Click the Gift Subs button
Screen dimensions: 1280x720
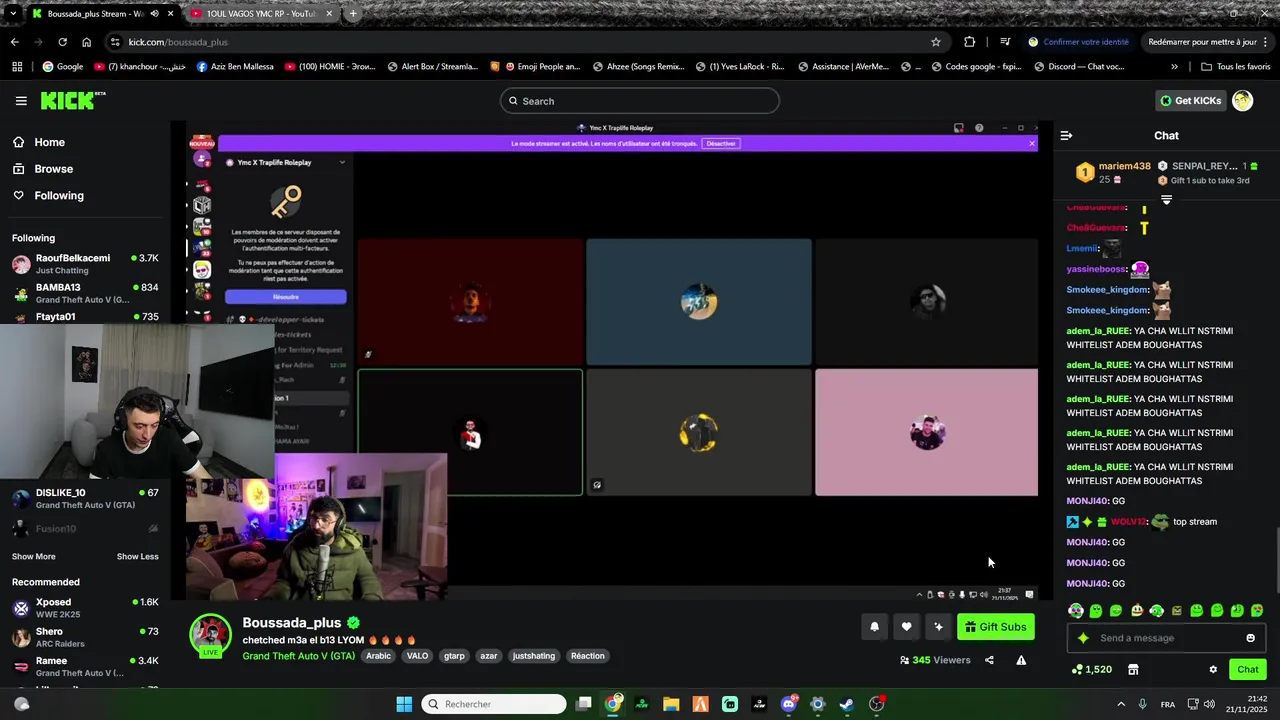click(x=996, y=627)
